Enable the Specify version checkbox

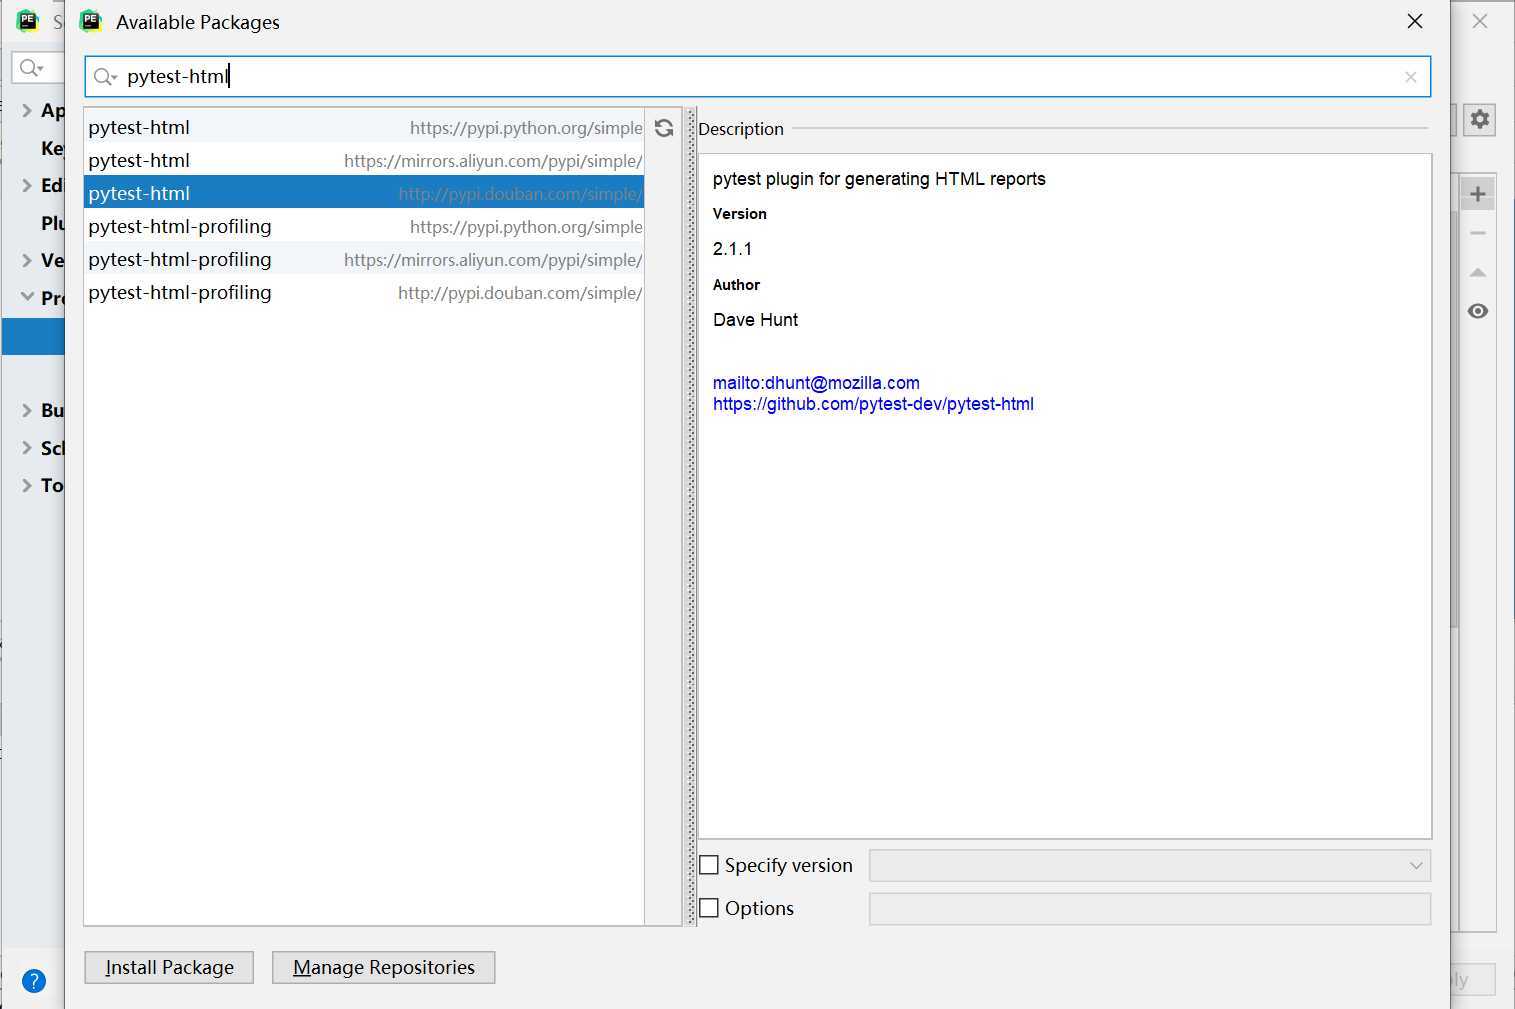[709, 865]
